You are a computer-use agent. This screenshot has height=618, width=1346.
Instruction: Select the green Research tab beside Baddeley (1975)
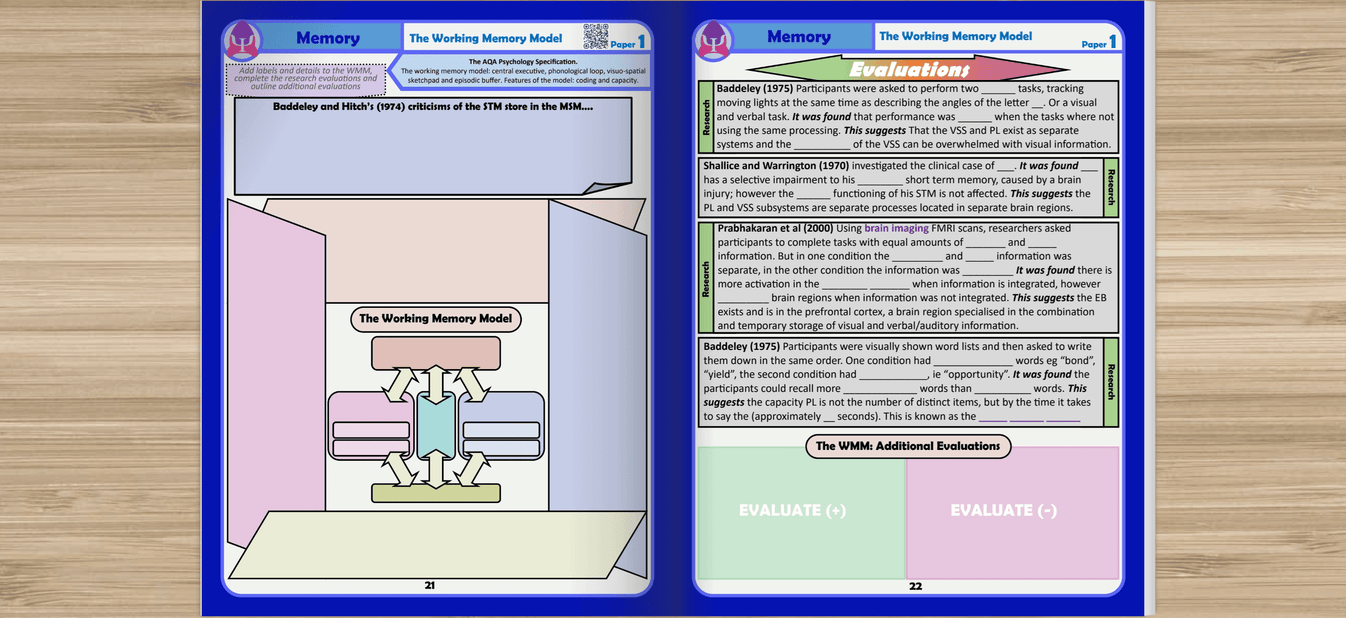pyautogui.click(x=704, y=115)
